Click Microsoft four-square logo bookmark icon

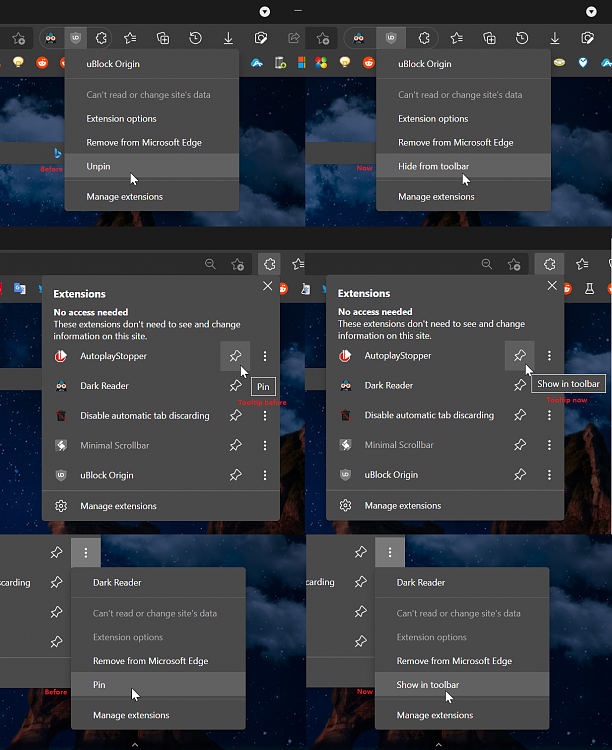301,62
